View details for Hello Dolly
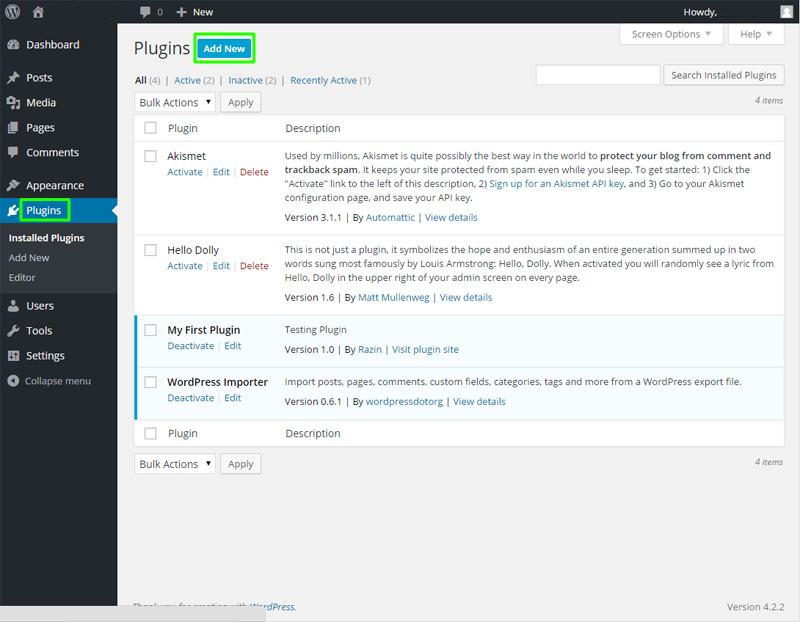This screenshot has height=622, width=800. pyautogui.click(x=466, y=297)
